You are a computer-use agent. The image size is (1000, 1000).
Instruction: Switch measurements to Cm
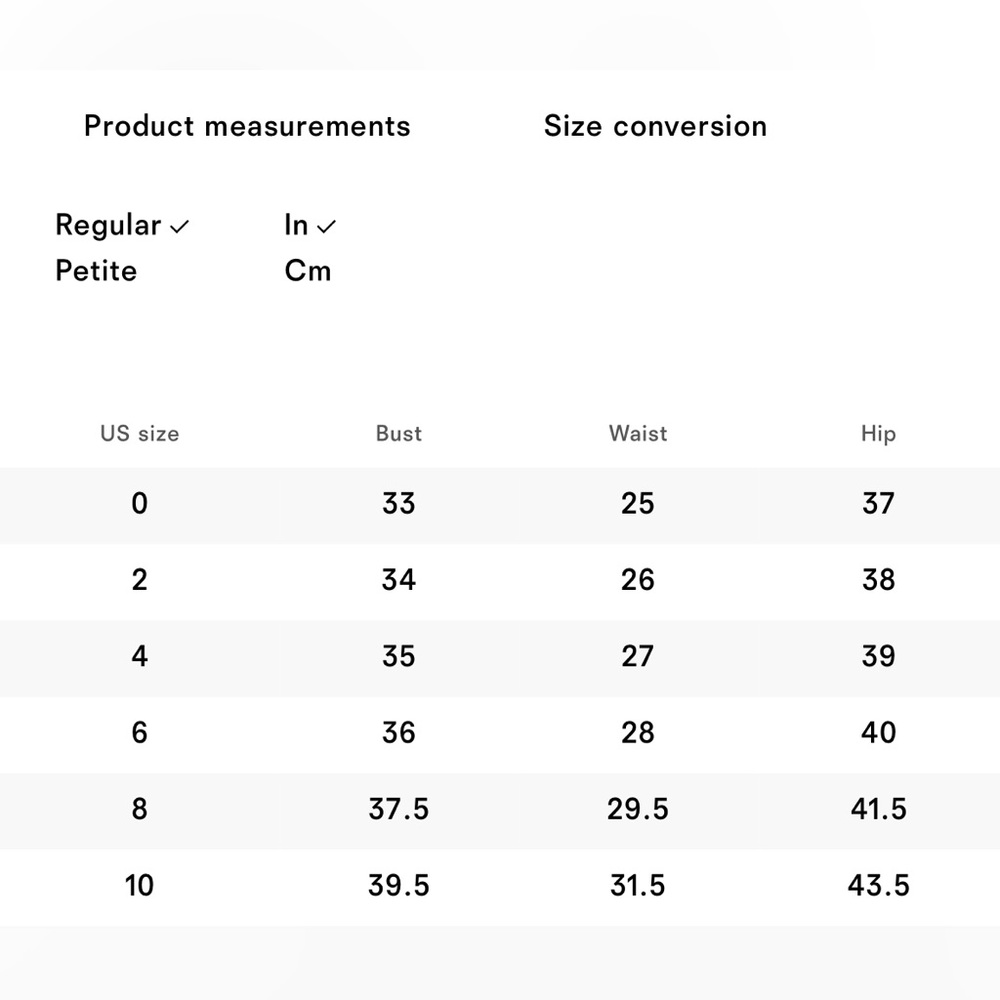click(308, 270)
